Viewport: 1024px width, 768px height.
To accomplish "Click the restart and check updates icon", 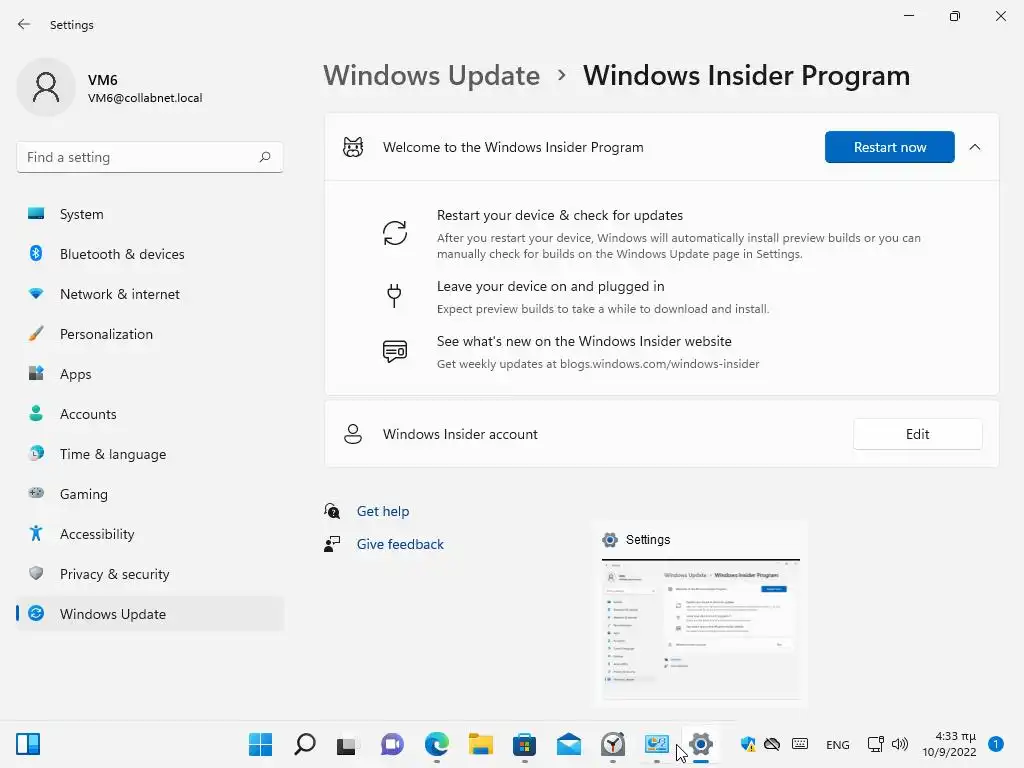I will [x=394, y=233].
